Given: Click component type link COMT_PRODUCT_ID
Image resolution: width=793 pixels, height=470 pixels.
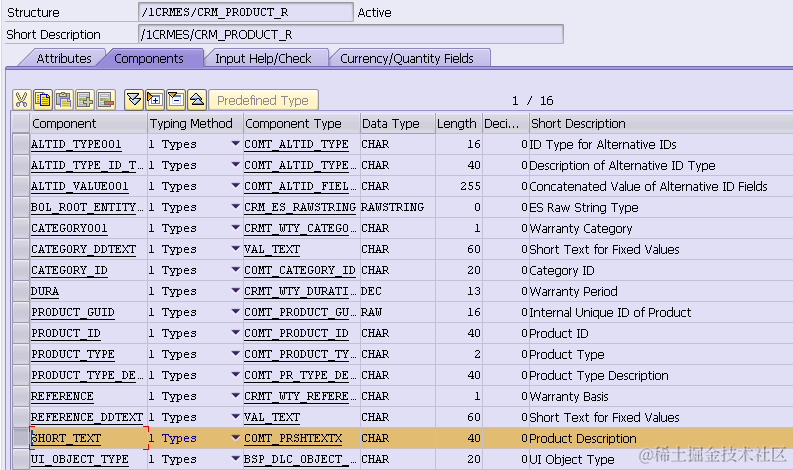Looking at the screenshot, I should coord(296,333).
